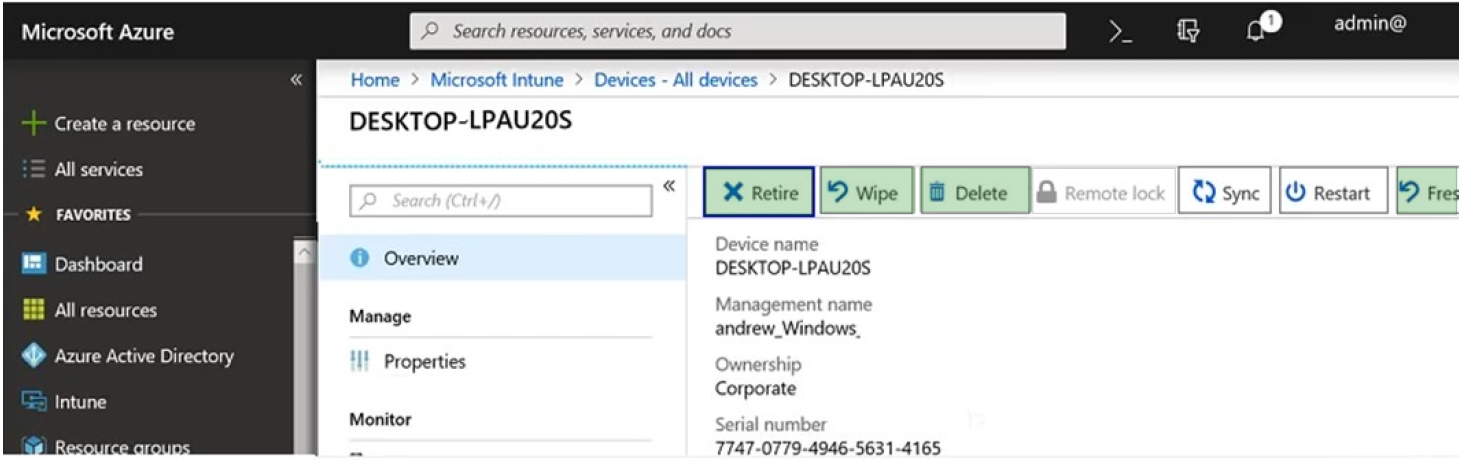Click the Favorites star icon
Viewport: 1462px width, 460px height.
32,215
